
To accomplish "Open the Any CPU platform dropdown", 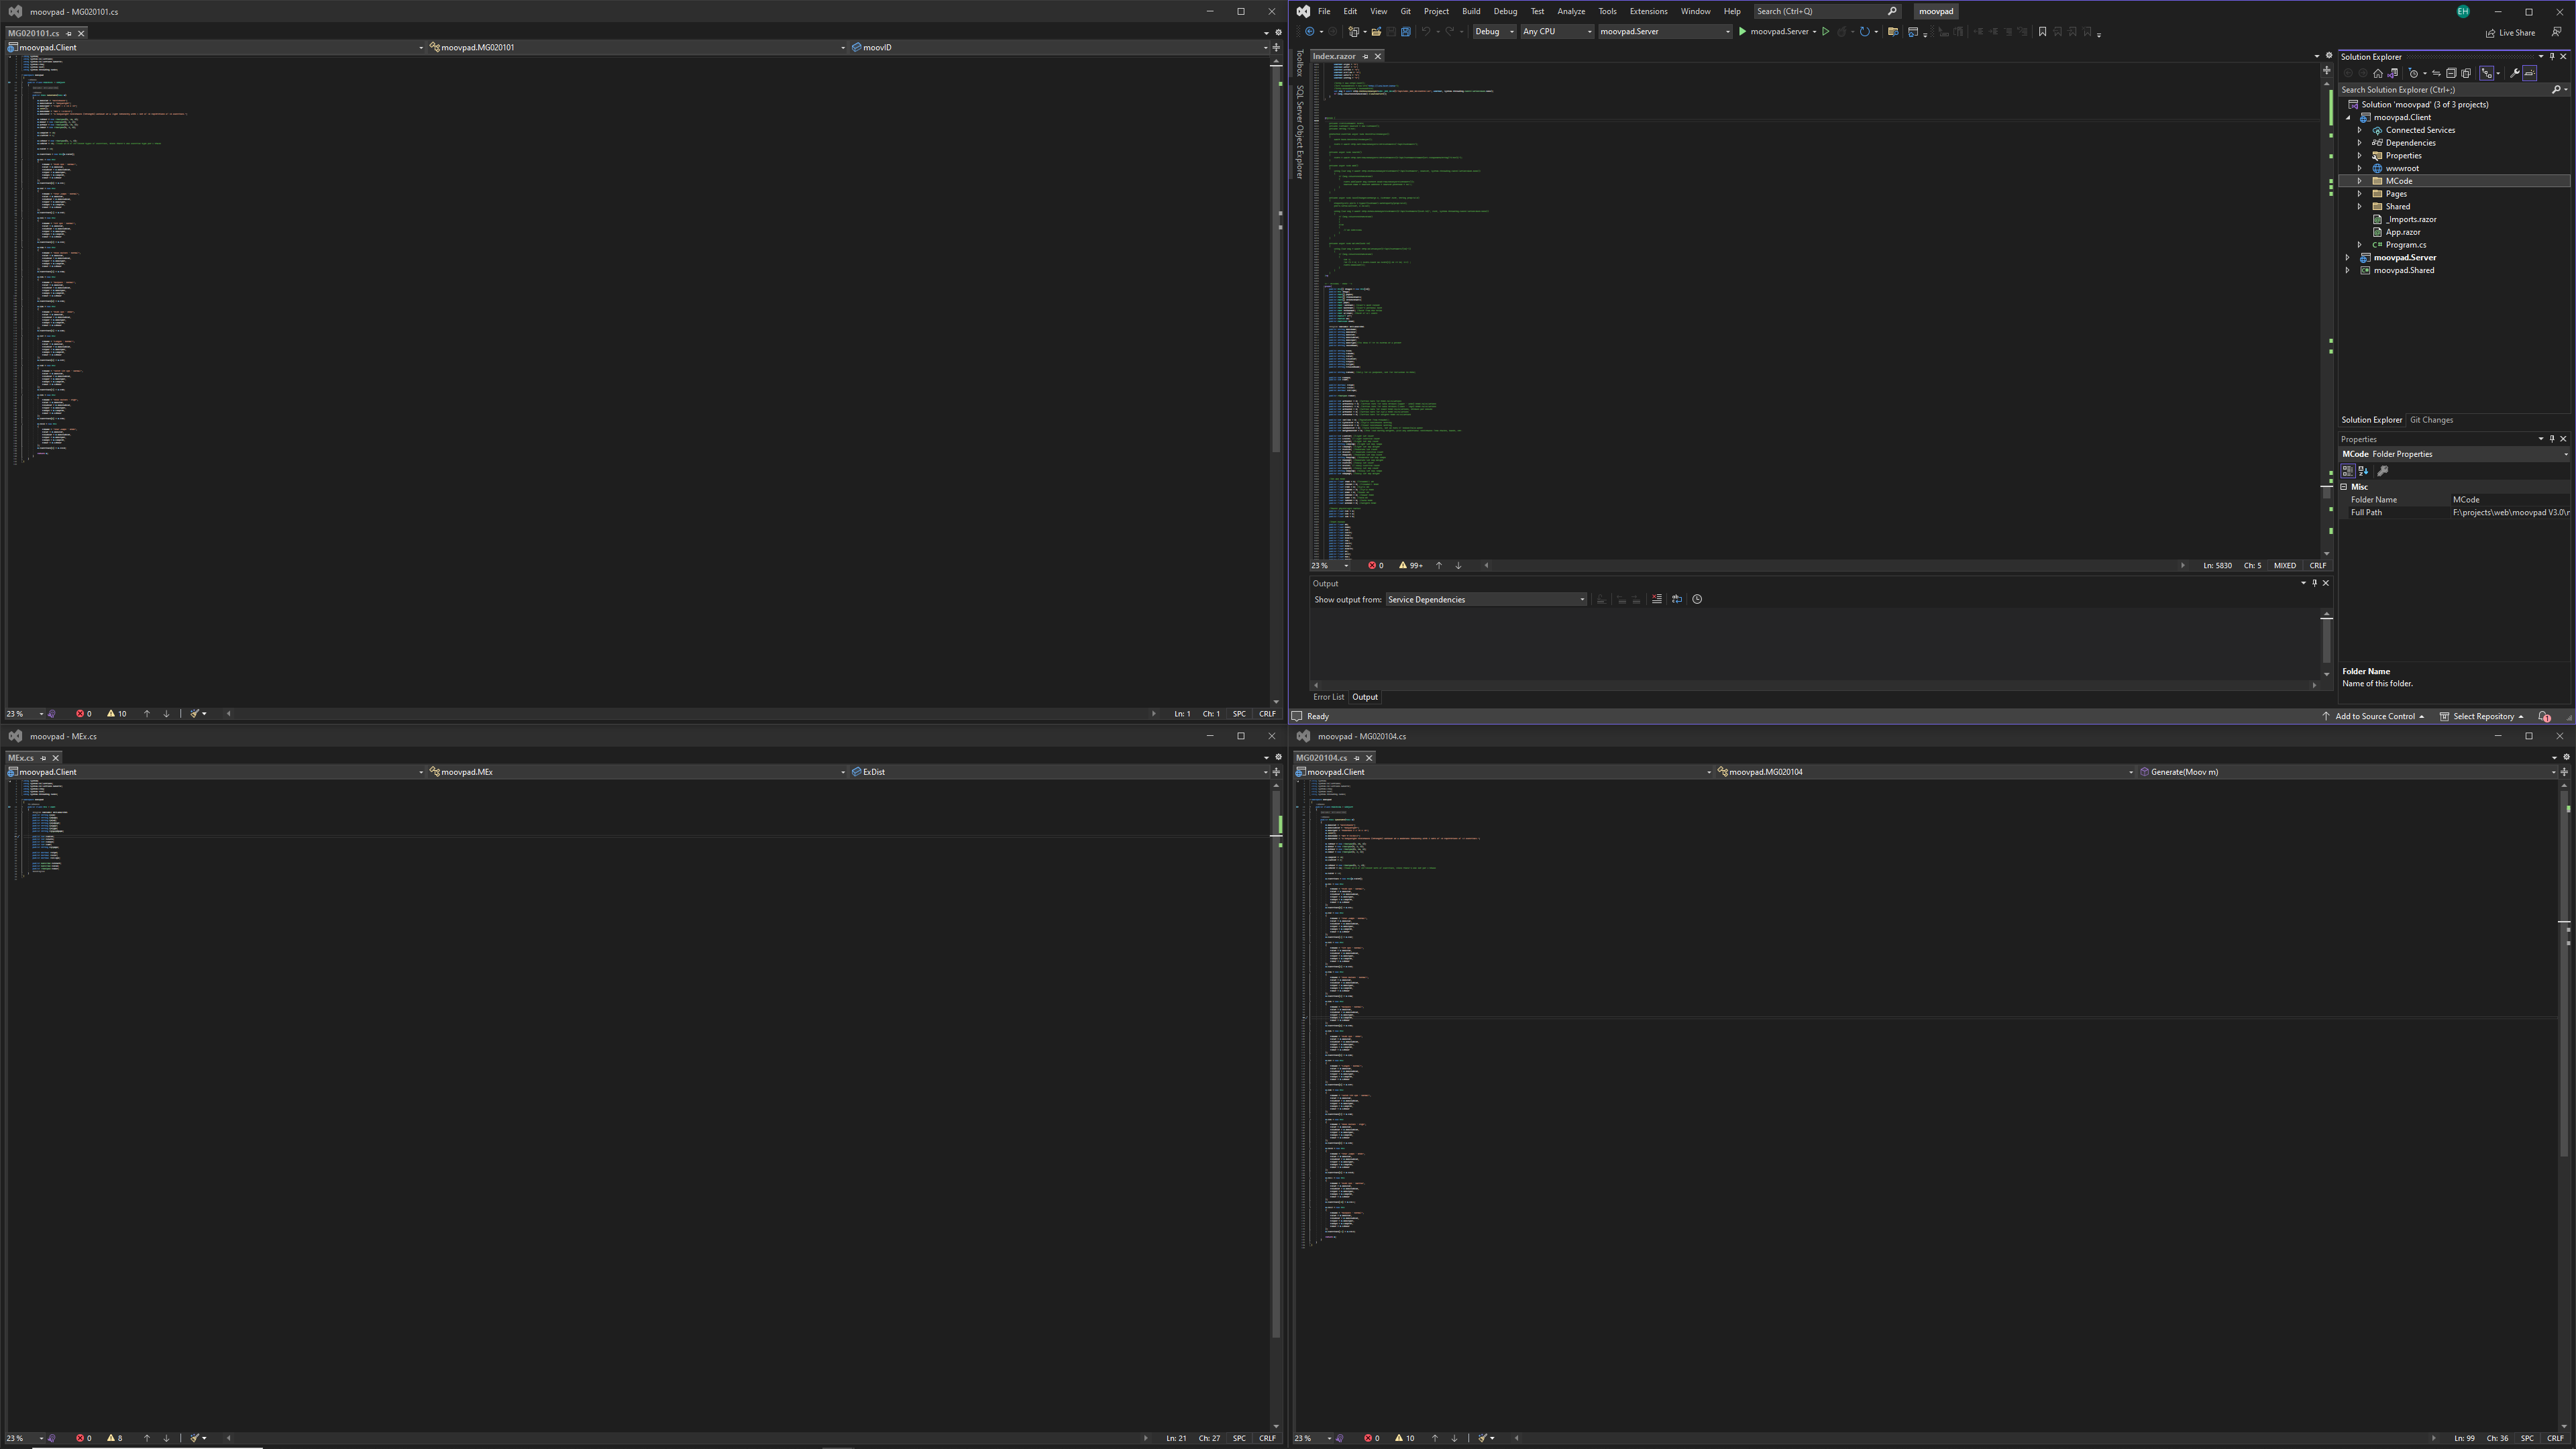I will click(x=1558, y=32).
